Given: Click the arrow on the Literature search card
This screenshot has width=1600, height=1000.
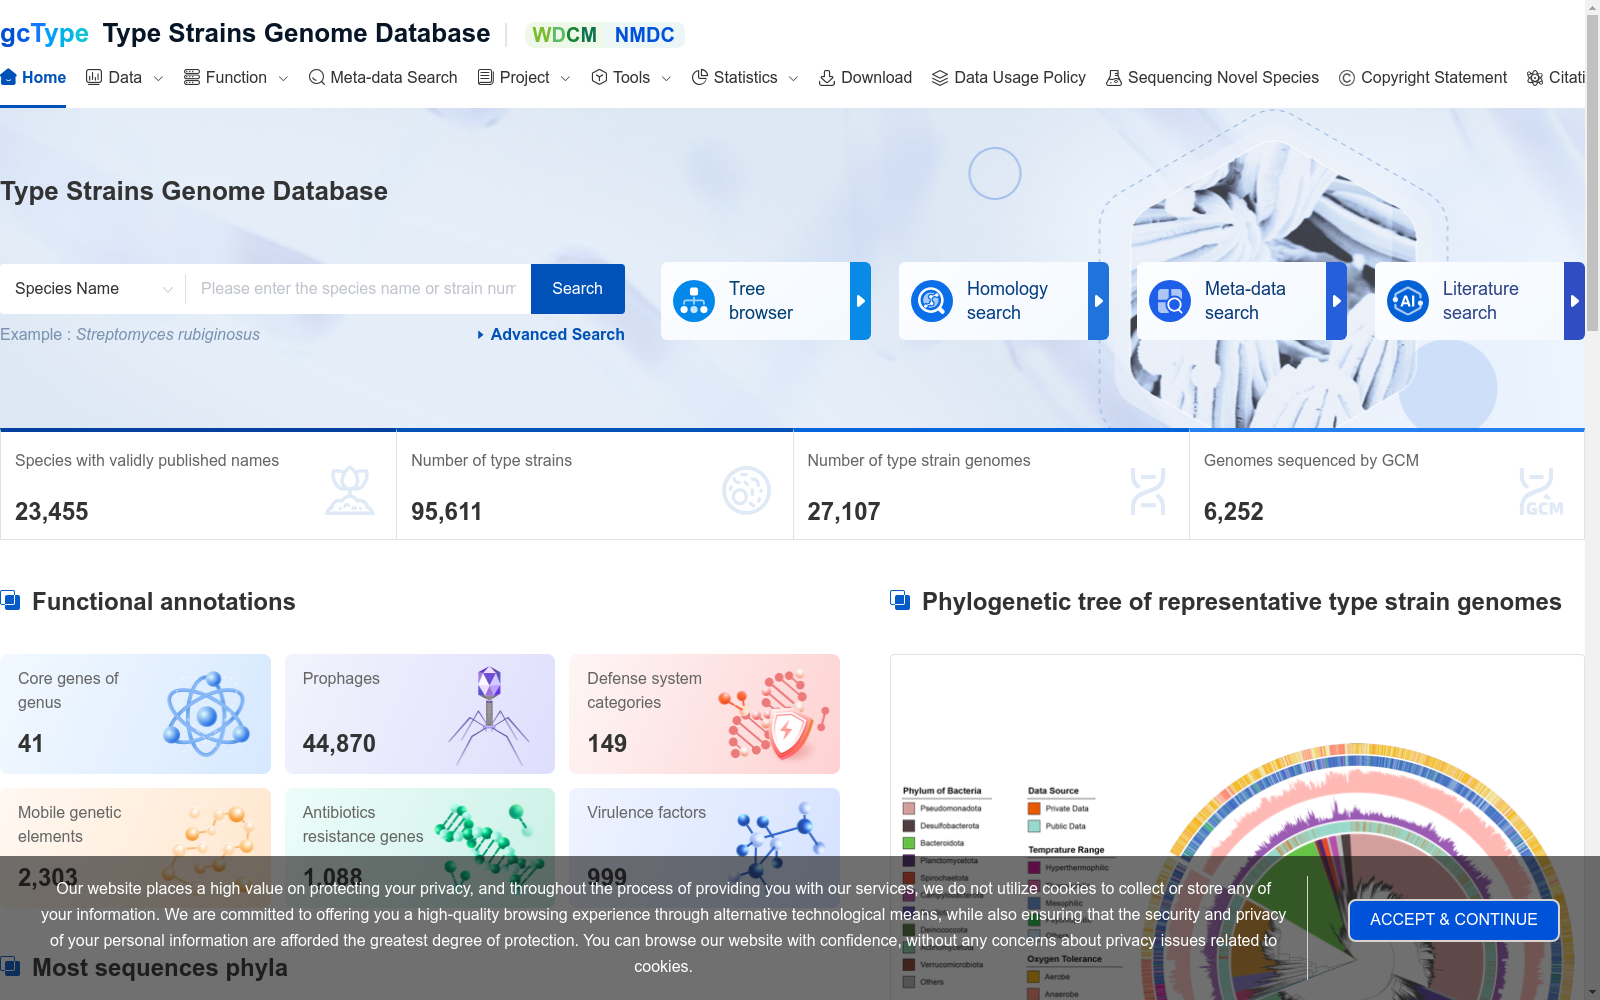Looking at the screenshot, I should click(x=1574, y=301).
